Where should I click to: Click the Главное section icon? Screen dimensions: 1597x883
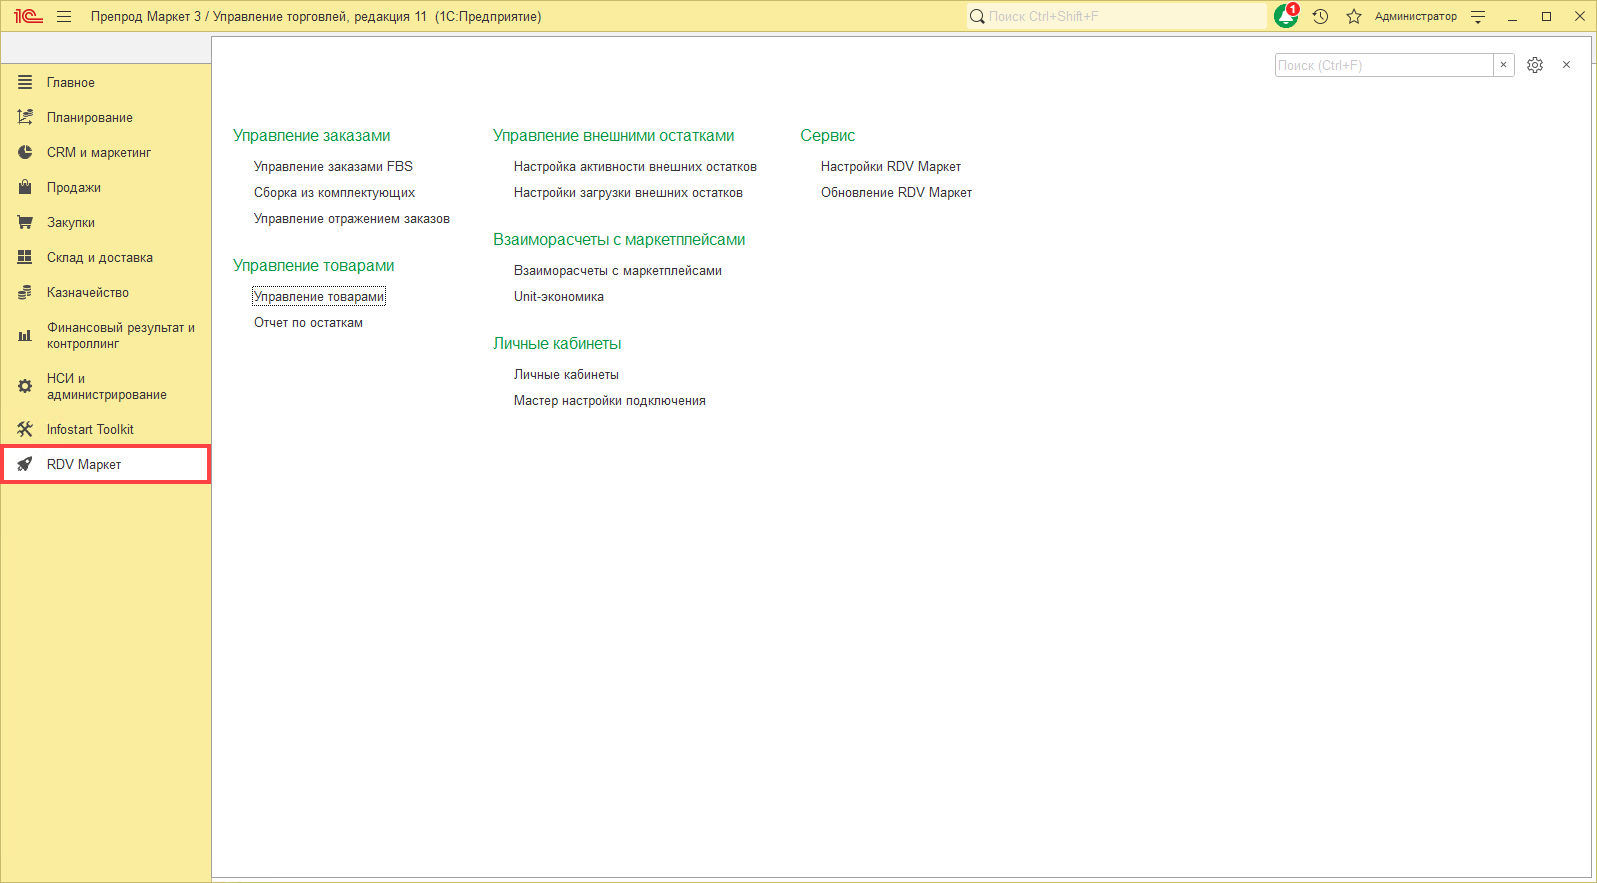[25, 82]
